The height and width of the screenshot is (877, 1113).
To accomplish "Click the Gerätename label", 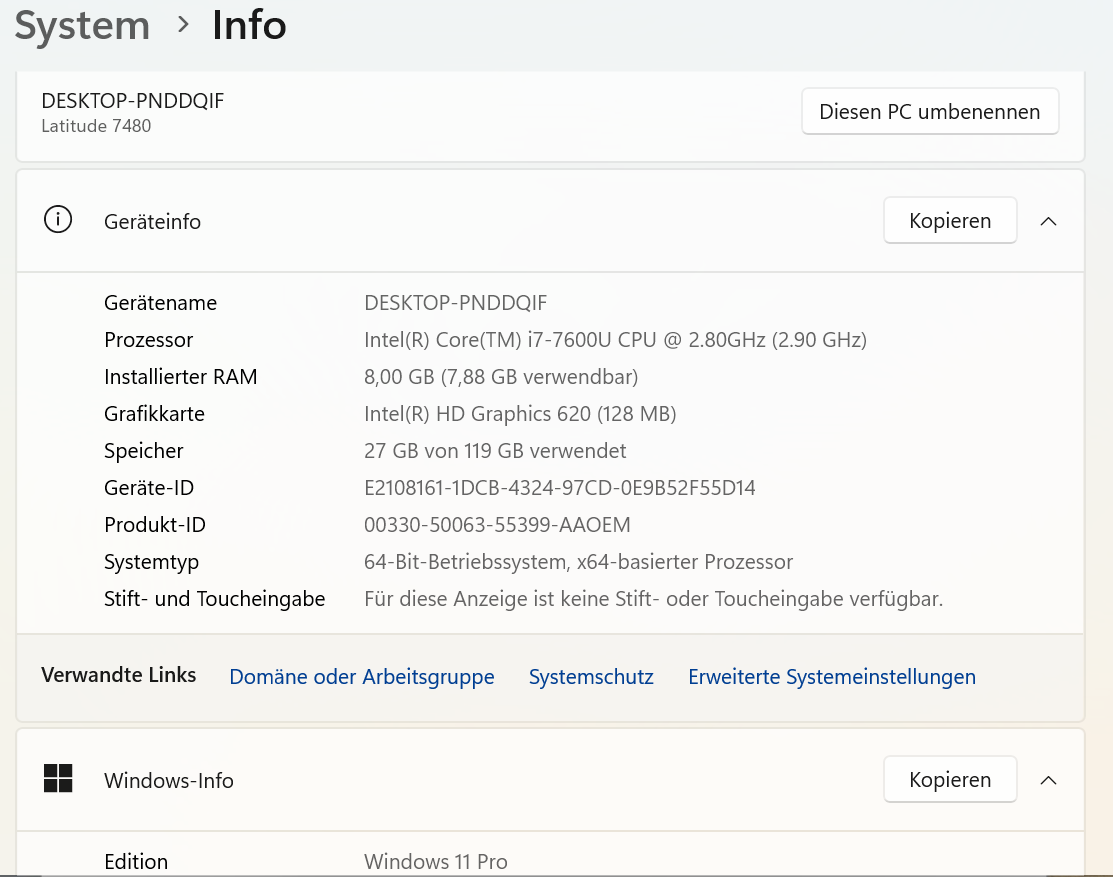I will pyautogui.click(x=160, y=303).
